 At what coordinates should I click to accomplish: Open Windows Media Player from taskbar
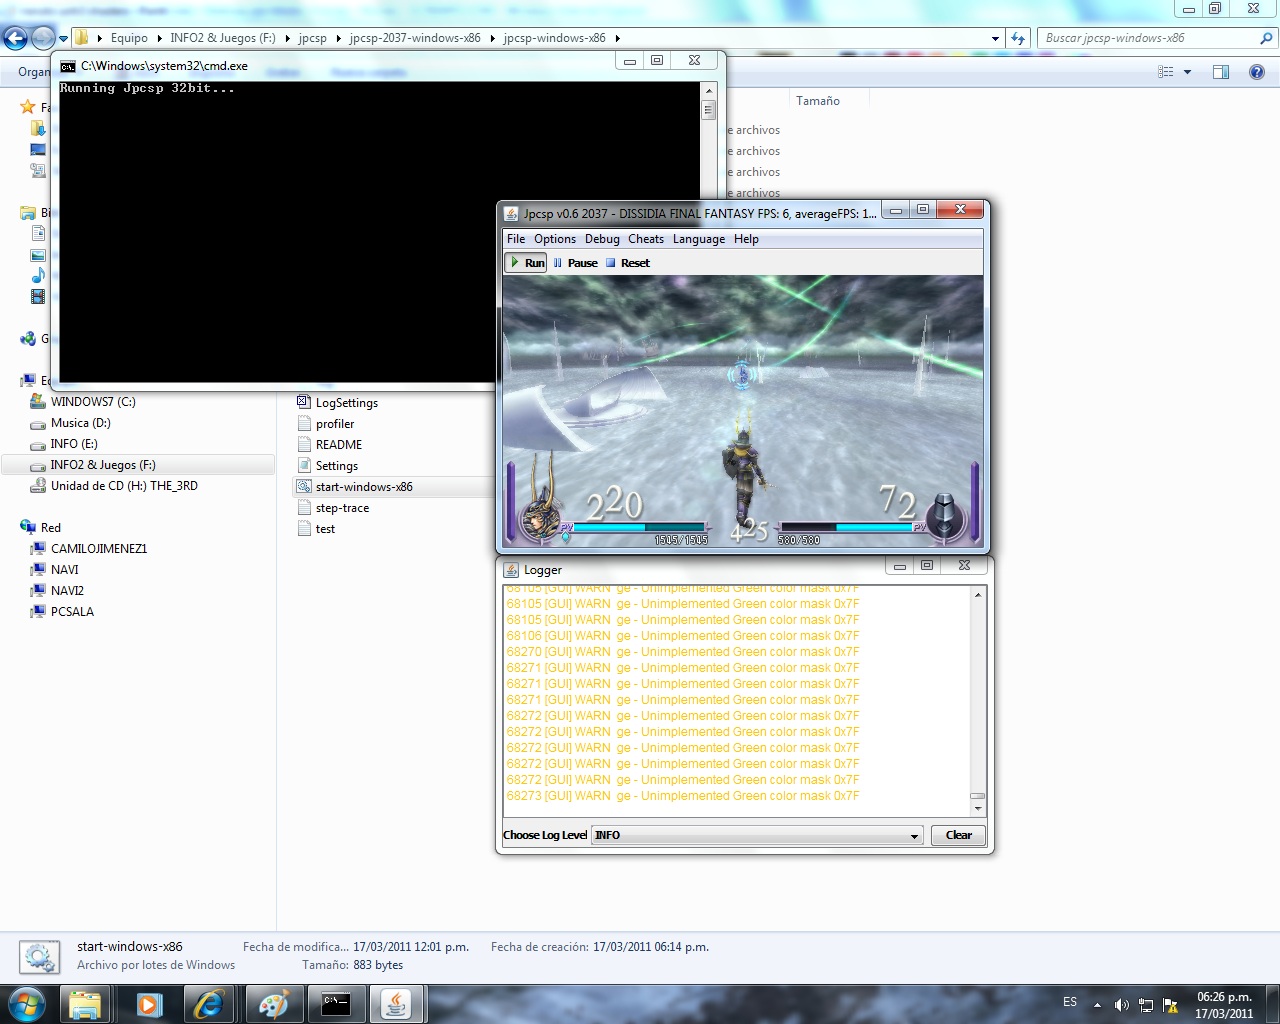coord(149,1004)
